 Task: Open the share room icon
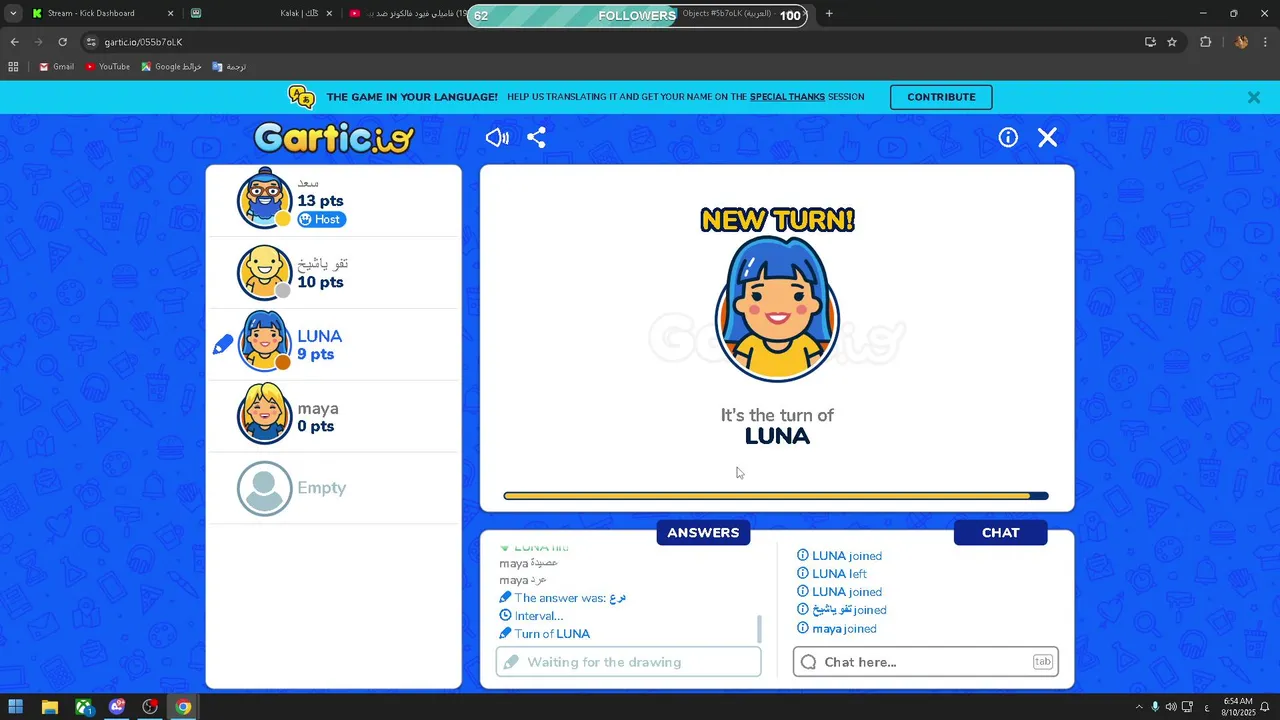click(536, 138)
